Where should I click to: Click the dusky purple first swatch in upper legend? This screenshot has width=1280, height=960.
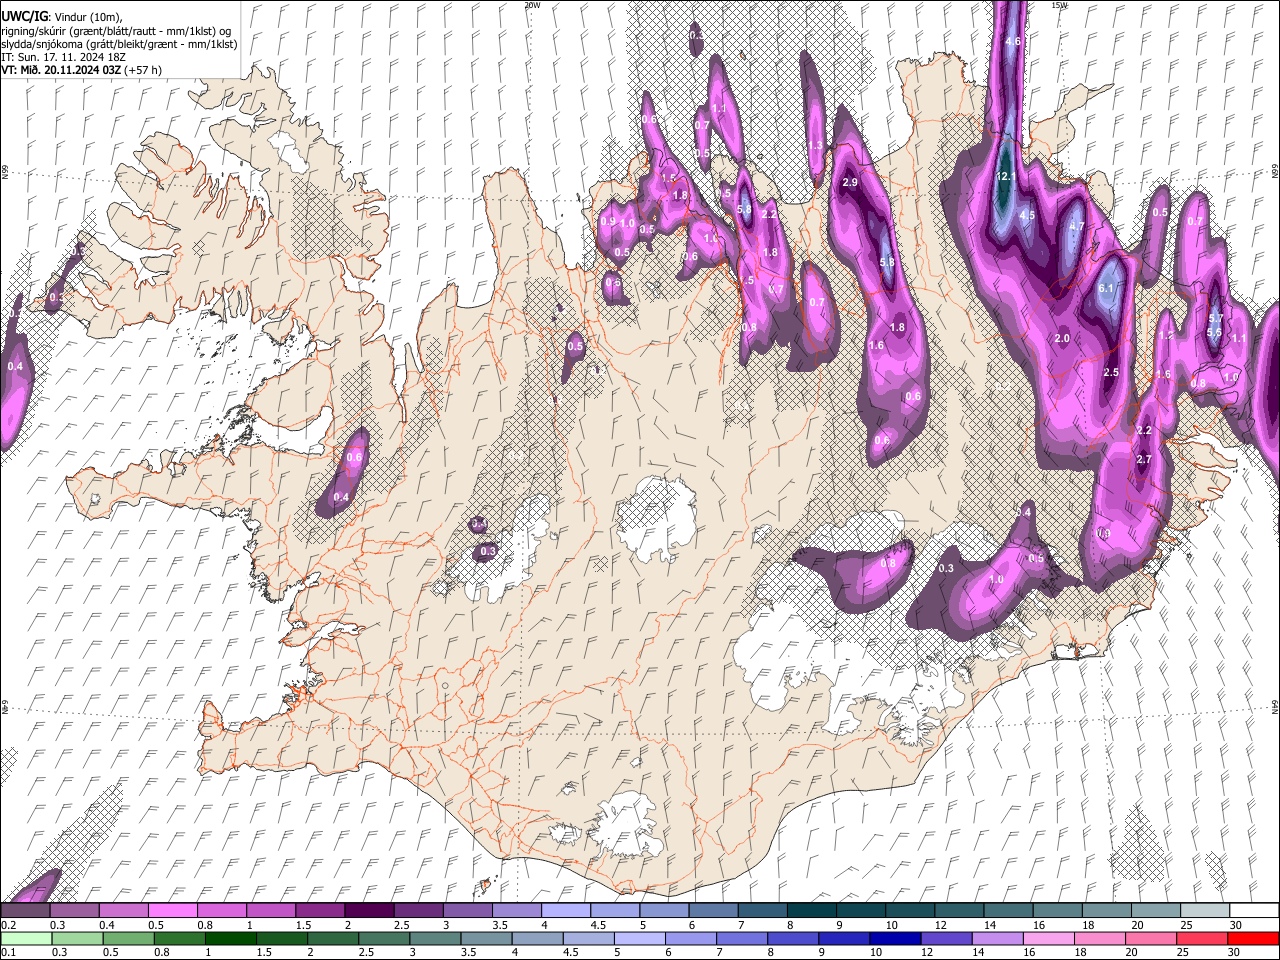pos(25,911)
